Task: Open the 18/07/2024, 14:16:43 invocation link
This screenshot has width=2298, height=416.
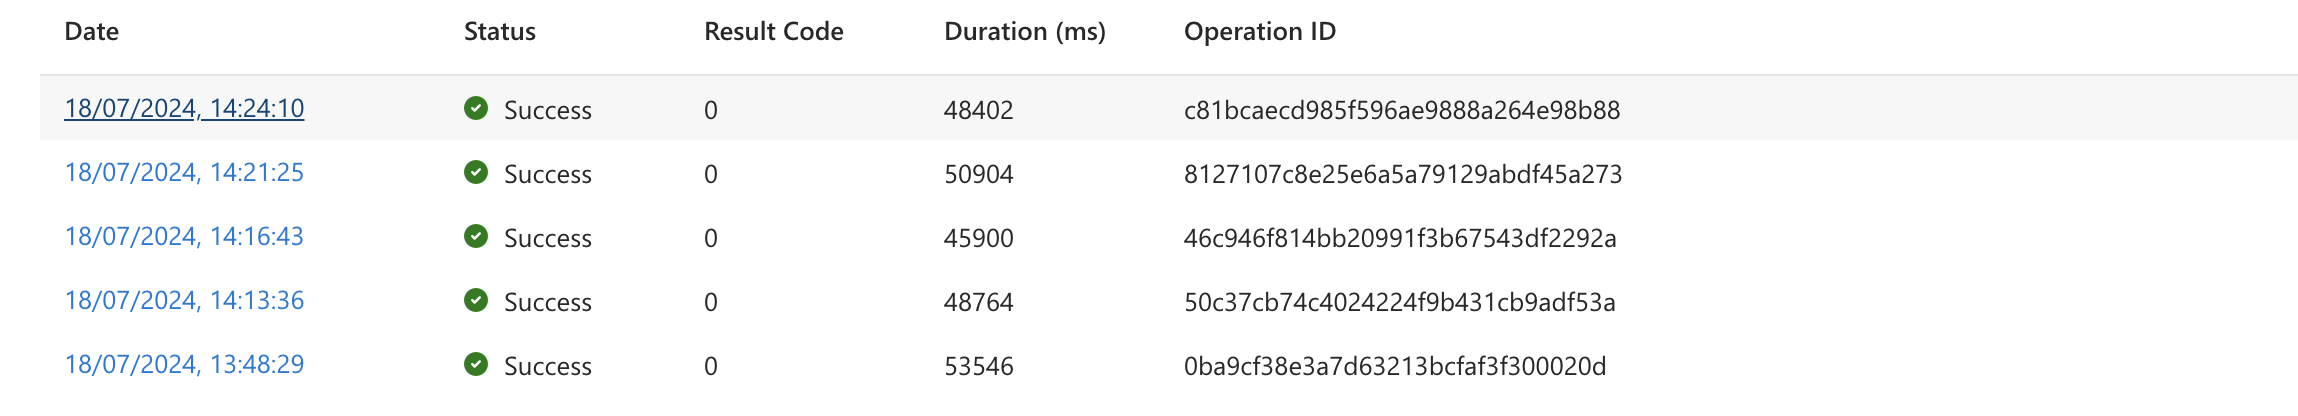Action: [184, 236]
